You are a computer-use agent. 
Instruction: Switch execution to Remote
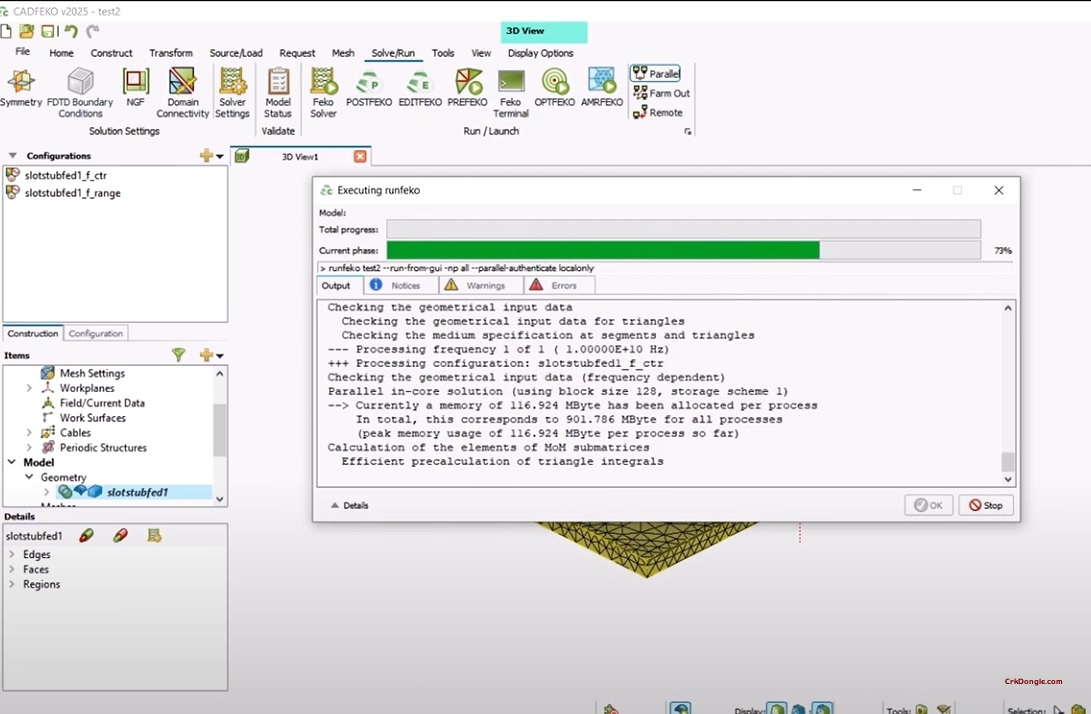point(657,112)
